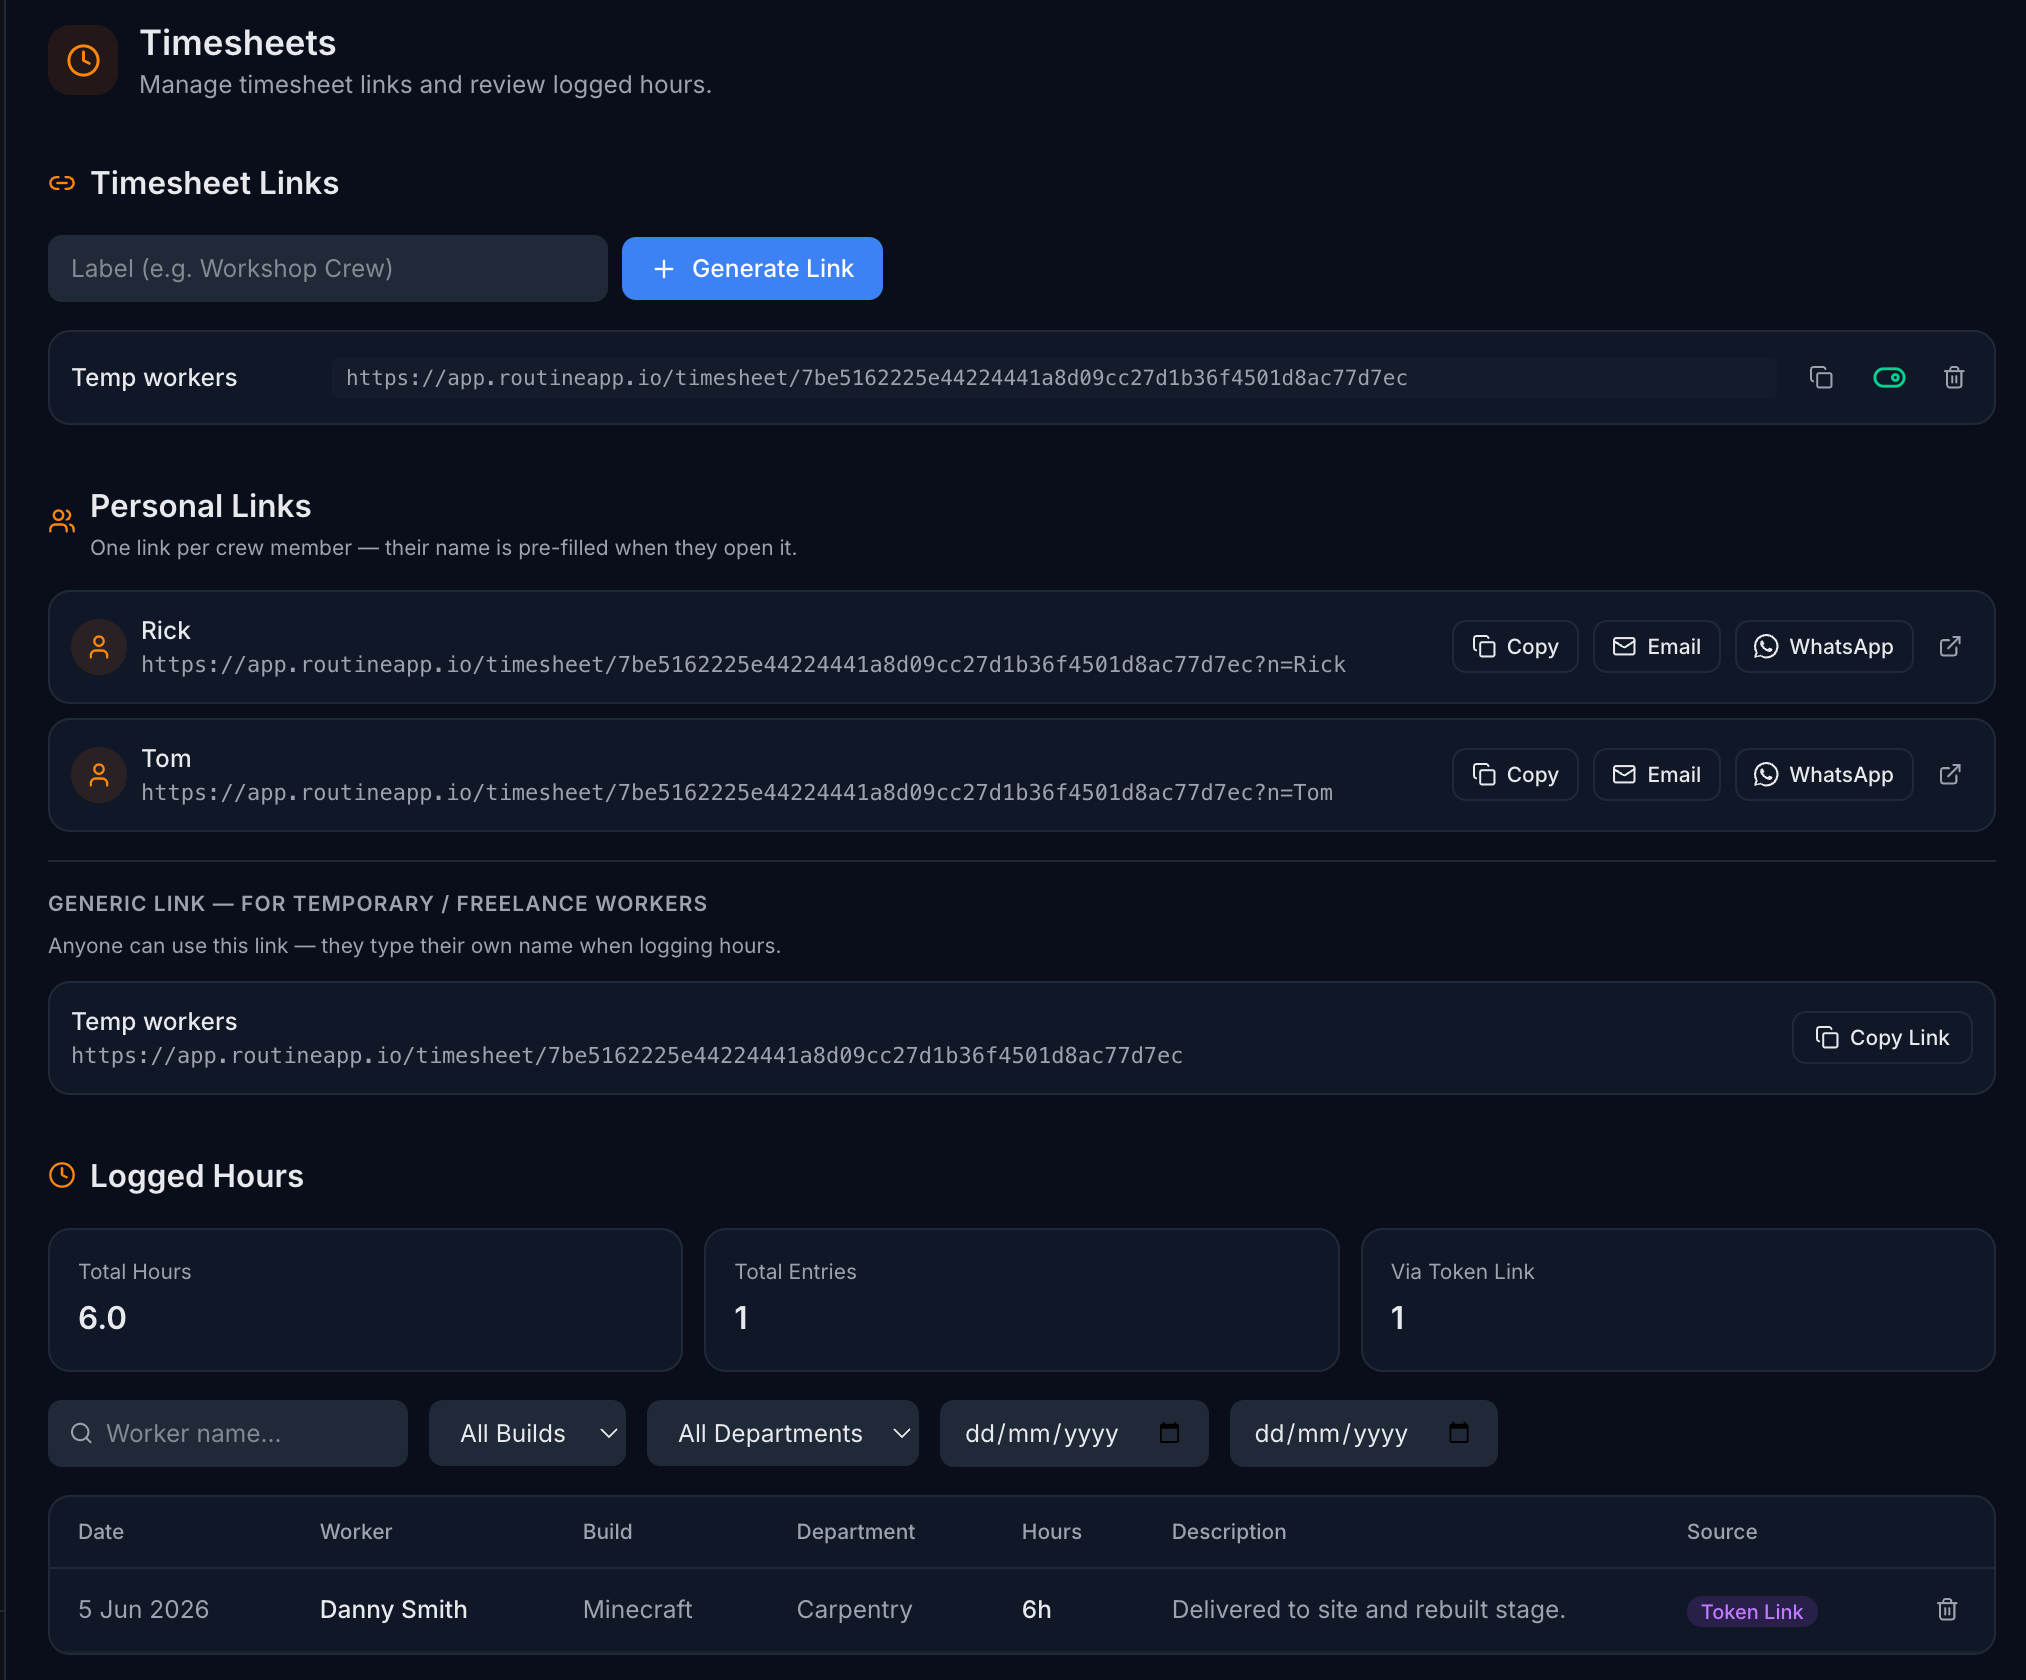Click the Worker column header
This screenshot has height=1680, width=2026.
[356, 1531]
